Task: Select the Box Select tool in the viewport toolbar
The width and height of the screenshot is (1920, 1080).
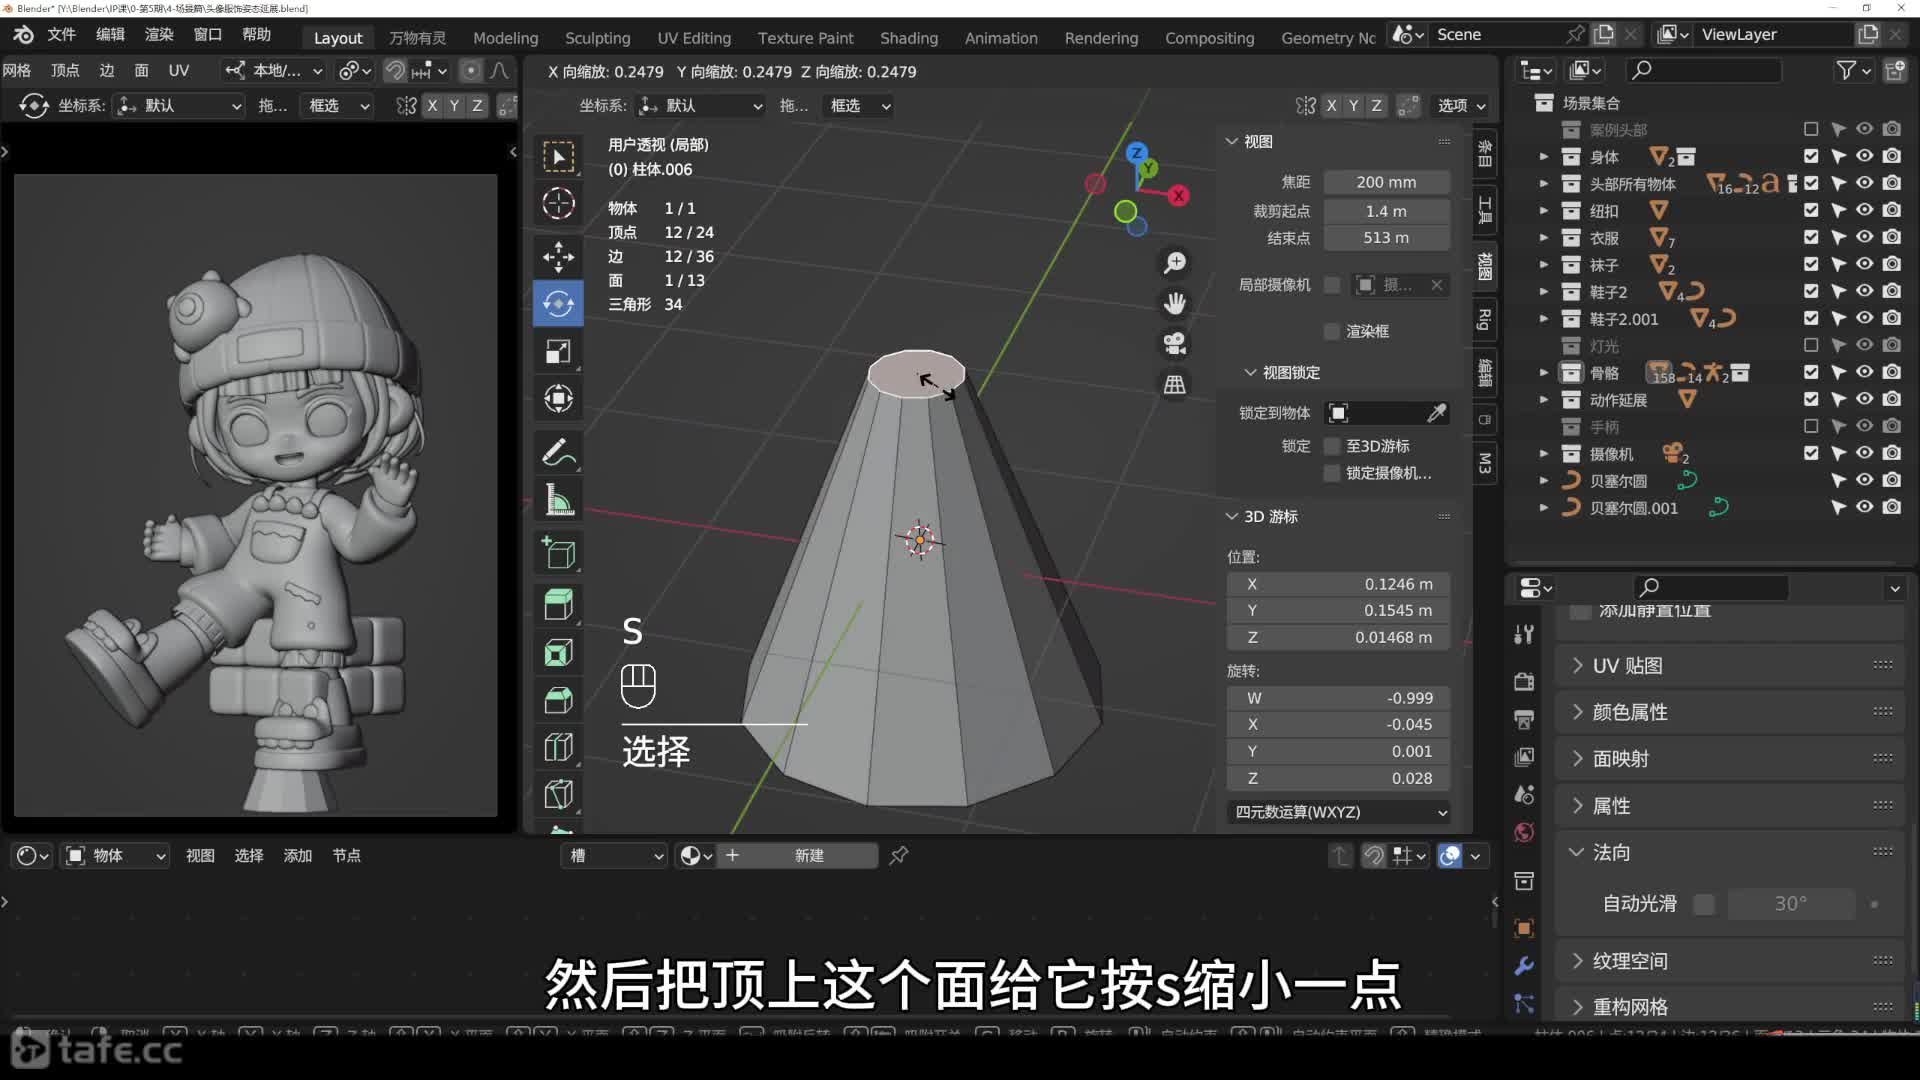Action: click(558, 157)
